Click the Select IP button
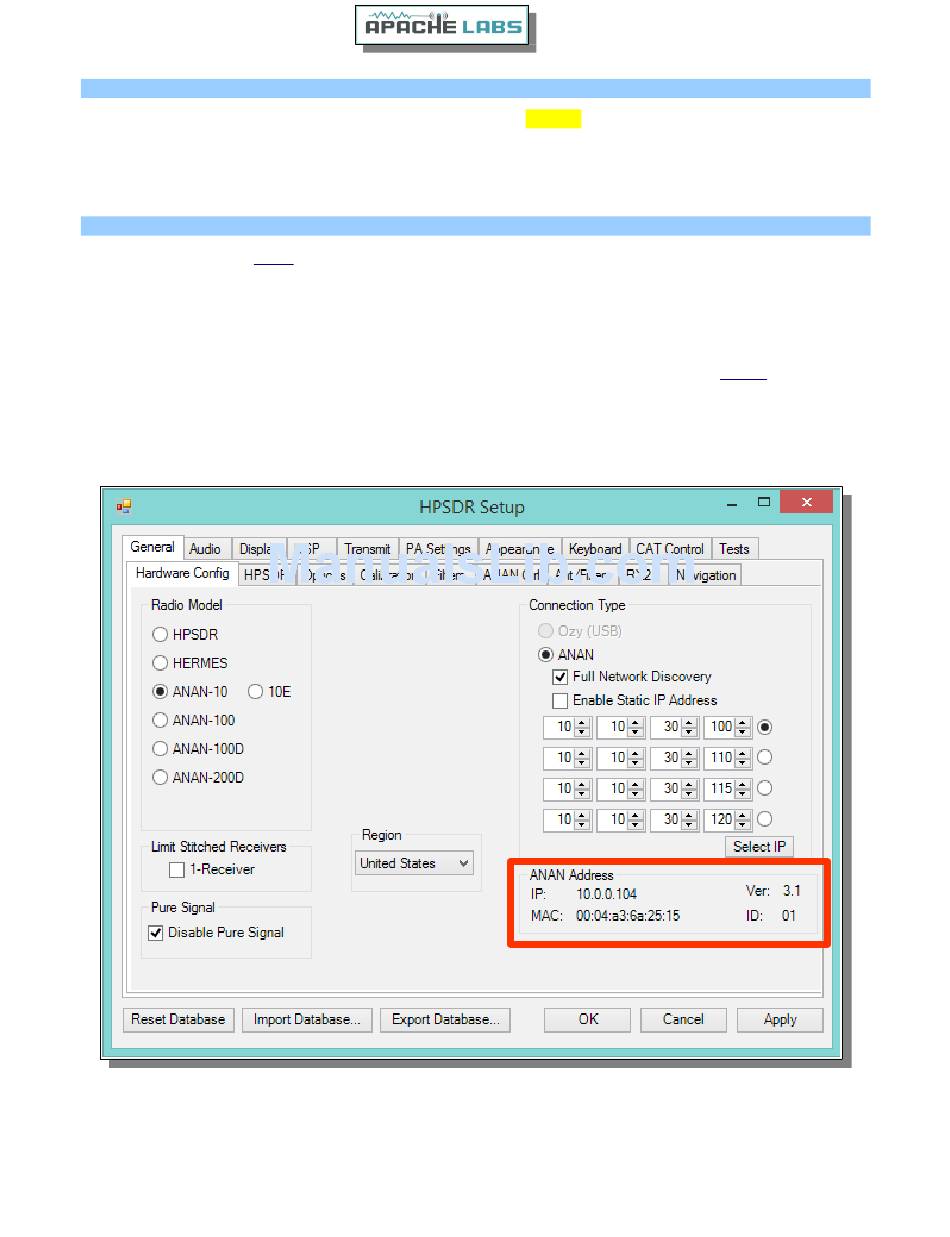950x1237 pixels. click(760, 847)
